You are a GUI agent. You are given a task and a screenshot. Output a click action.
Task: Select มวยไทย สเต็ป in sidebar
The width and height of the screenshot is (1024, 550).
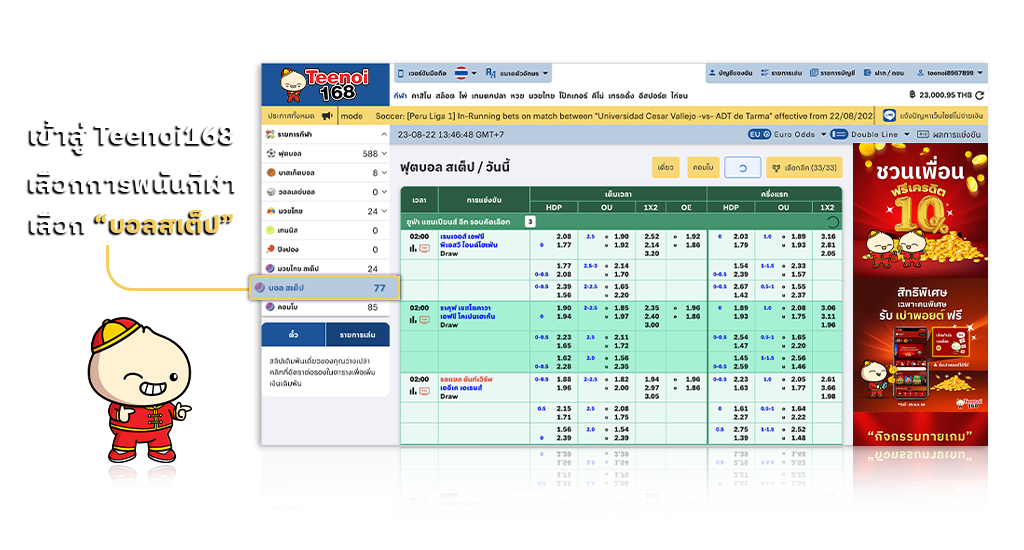(325, 268)
